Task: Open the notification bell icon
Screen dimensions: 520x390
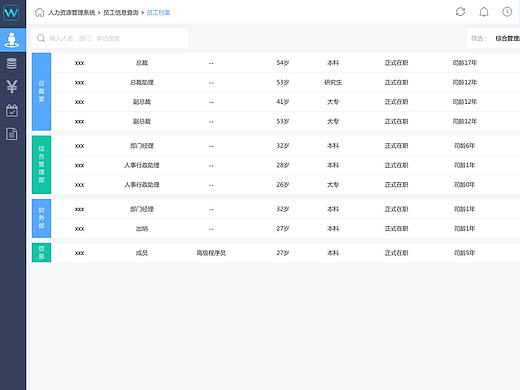Action: (484, 12)
